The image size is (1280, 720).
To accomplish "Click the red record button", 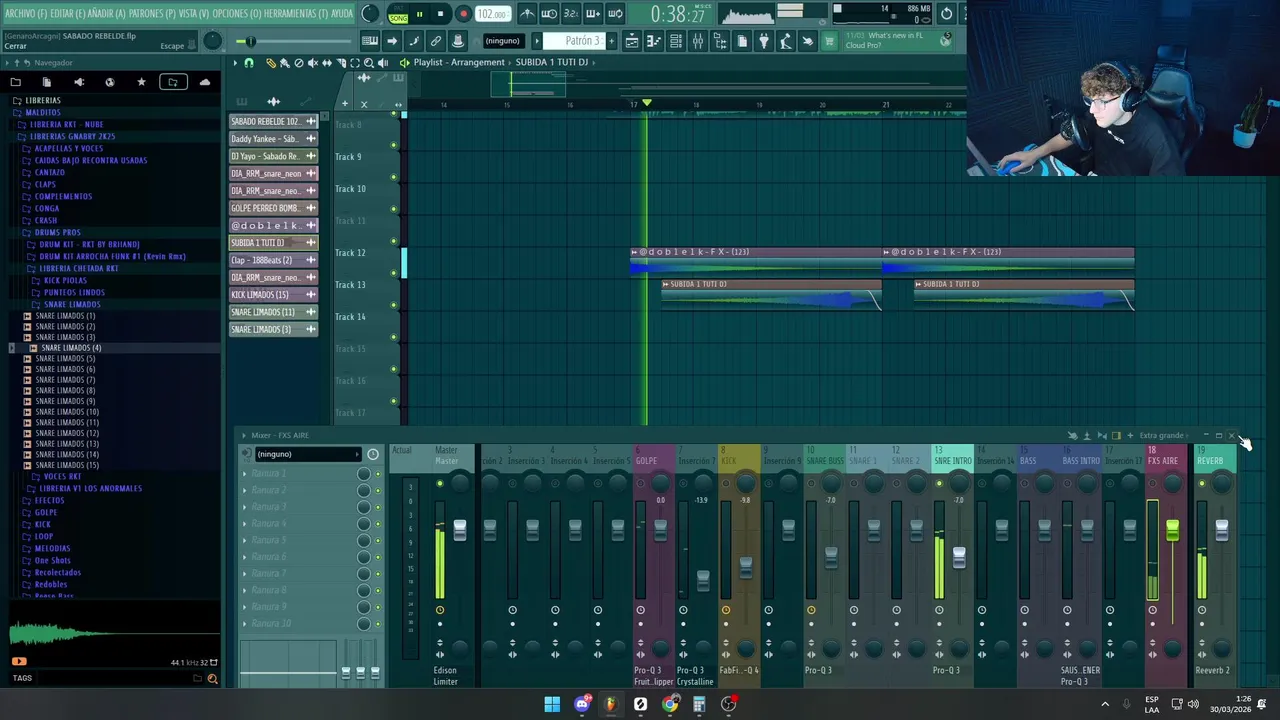I will coord(463,14).
